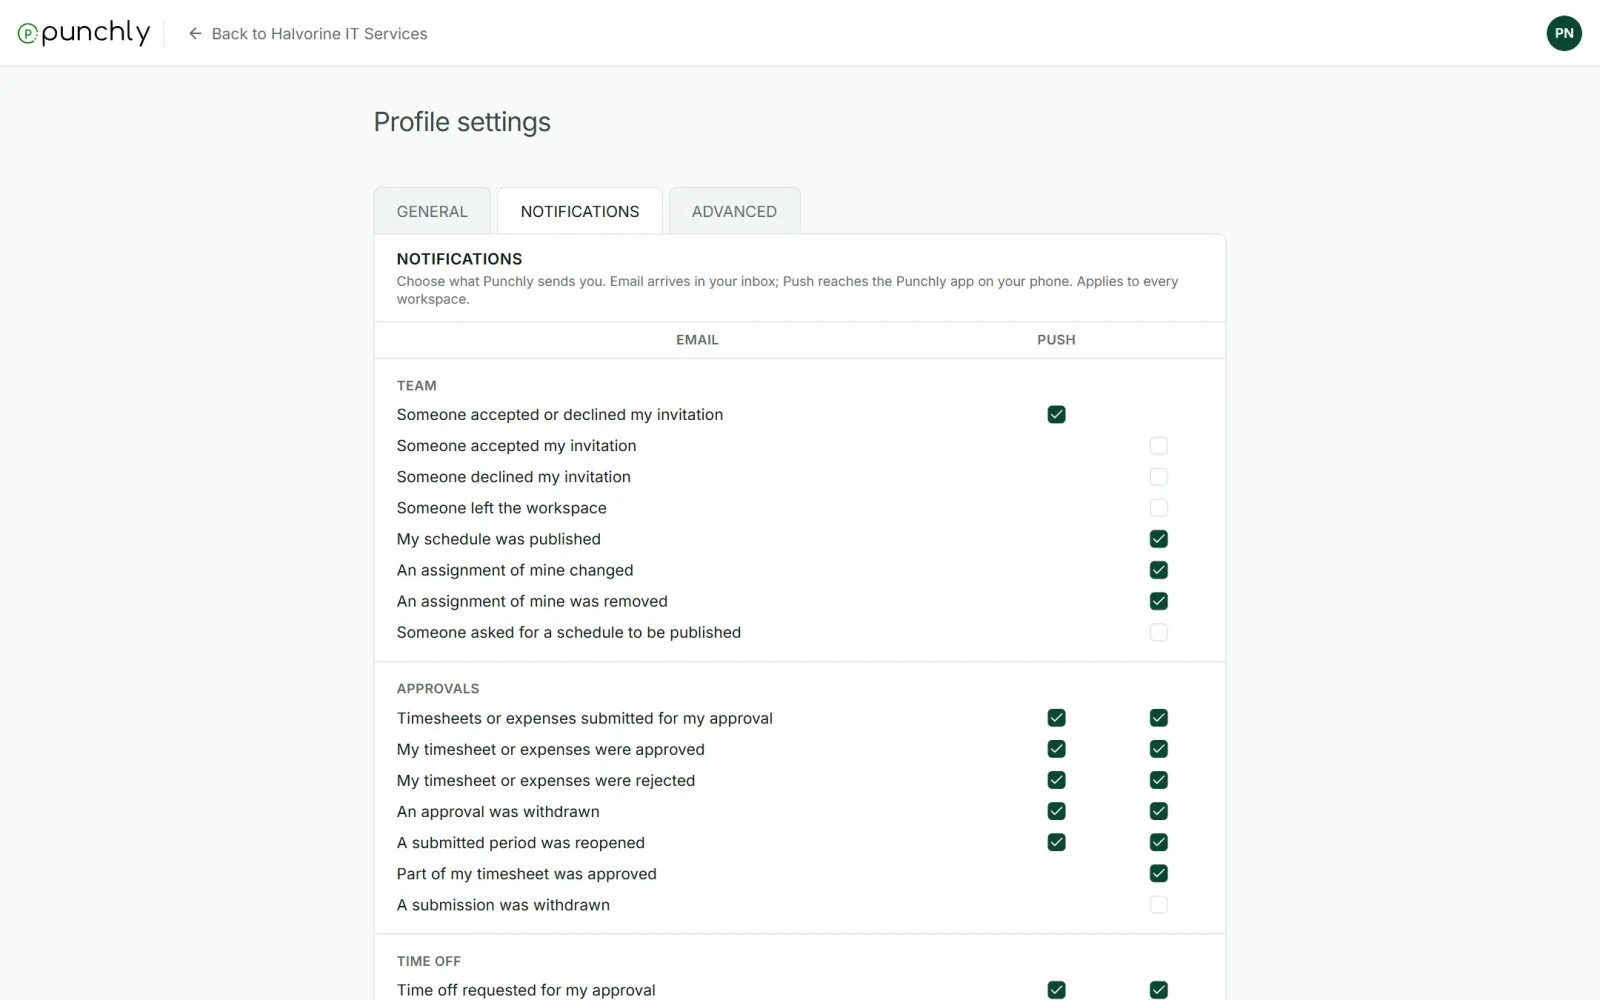Click the TEAM section label

(416, 386)
